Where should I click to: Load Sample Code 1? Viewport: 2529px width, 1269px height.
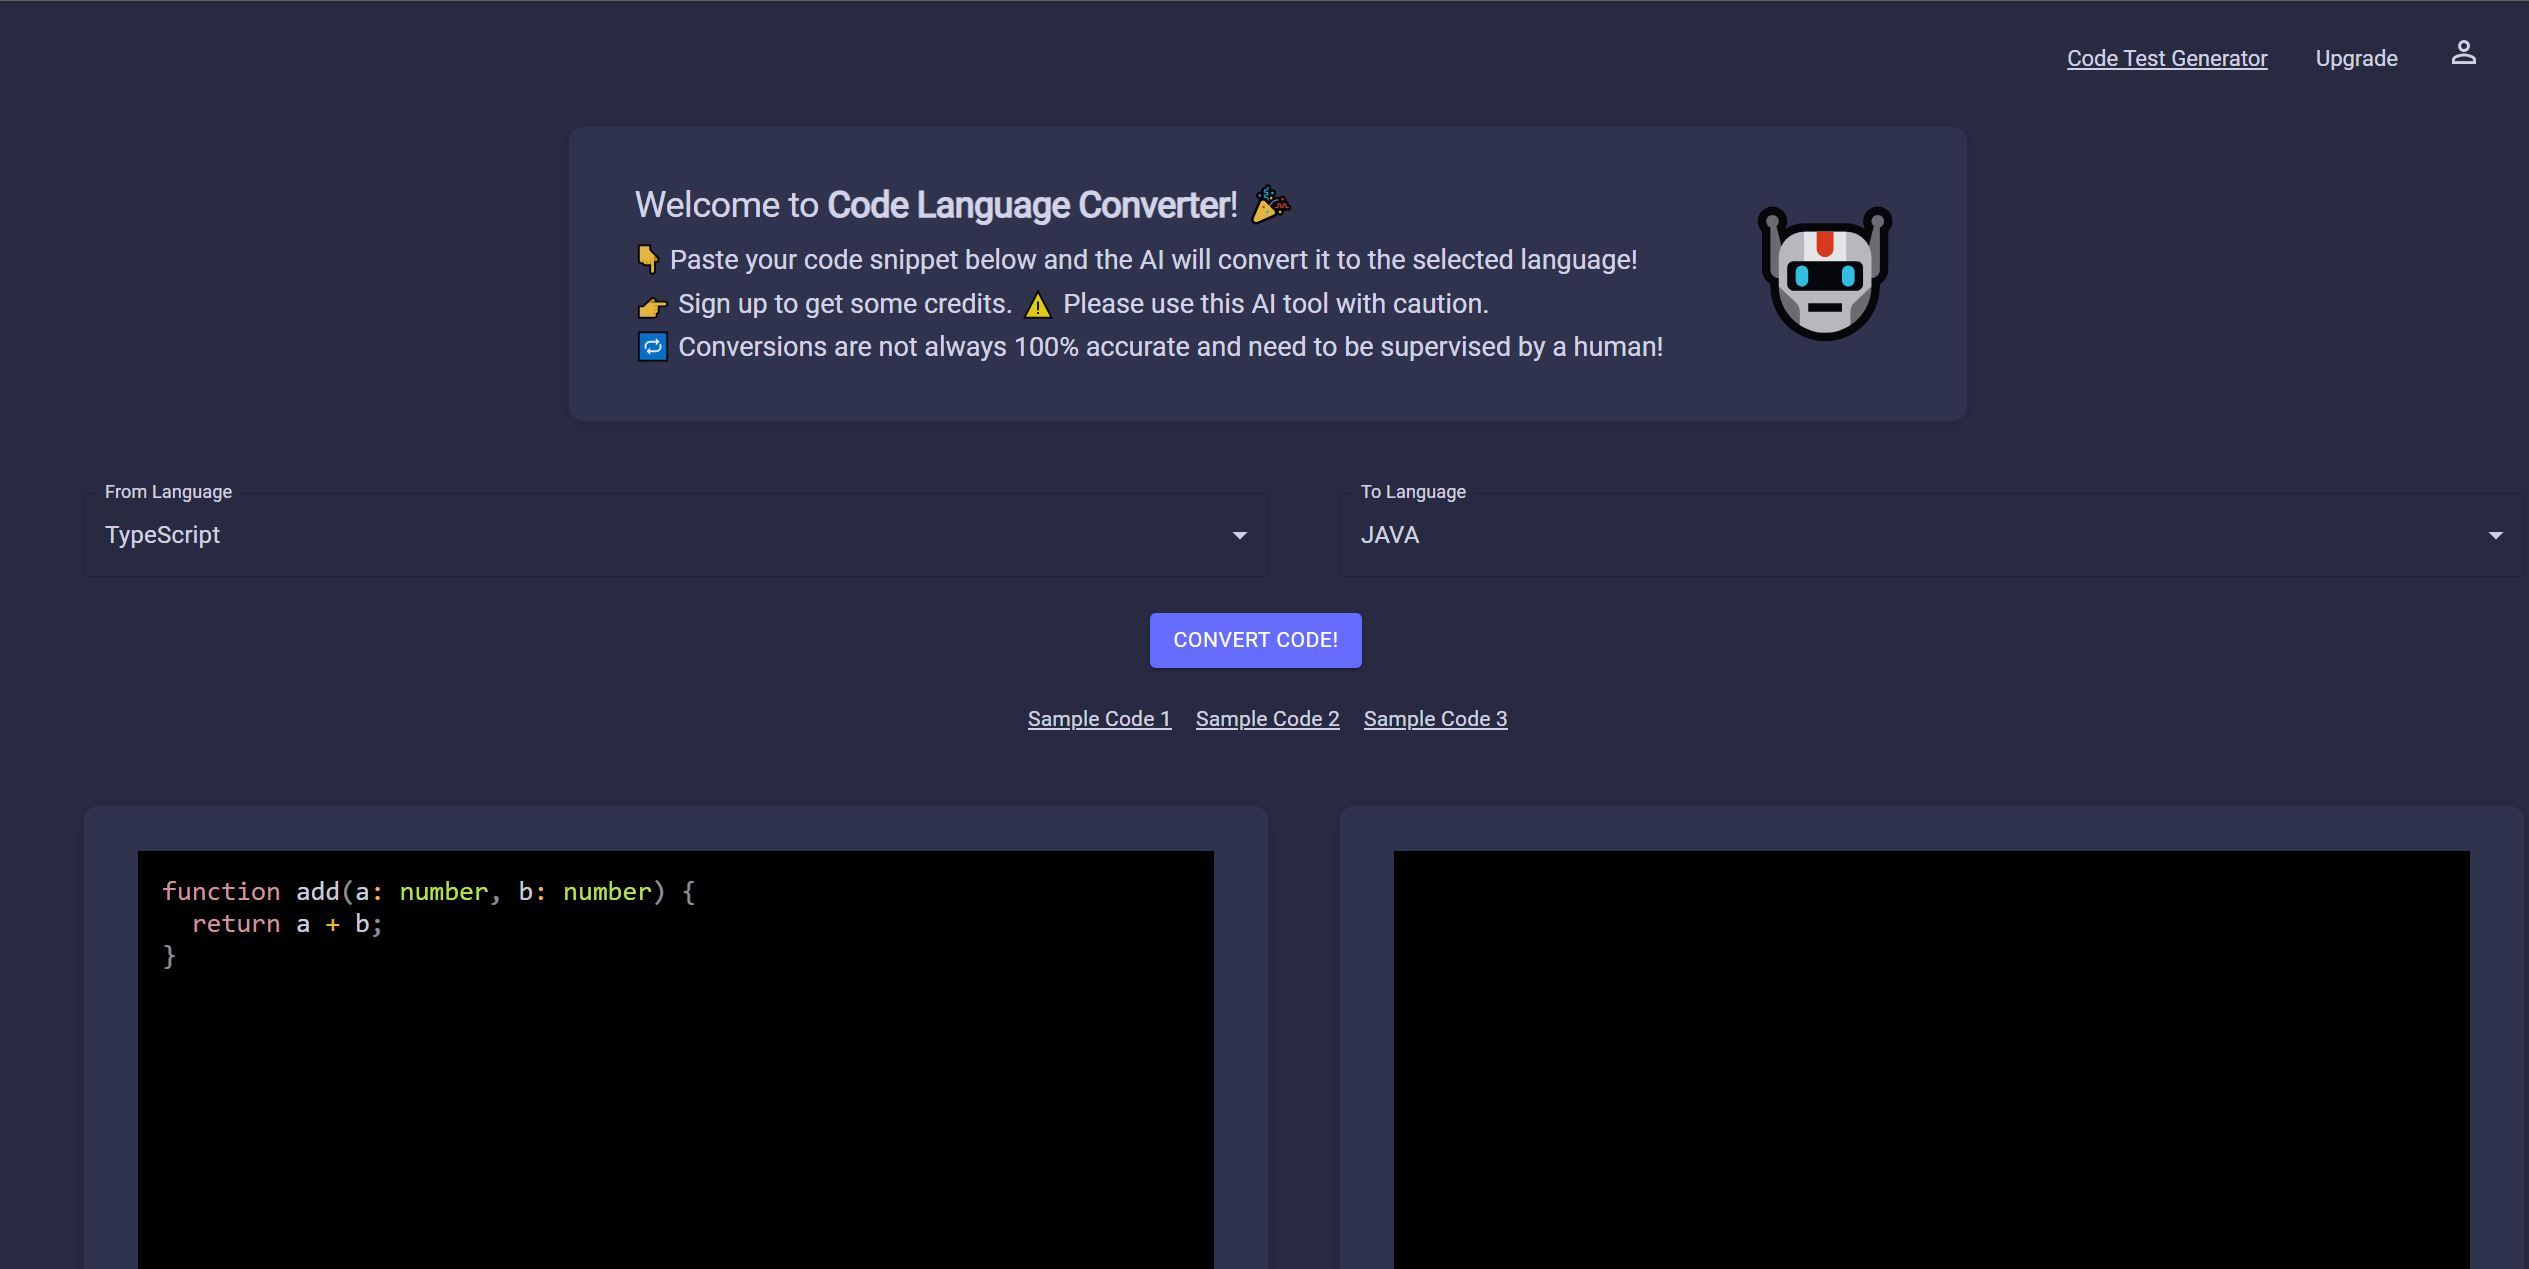coord(1099,718)
